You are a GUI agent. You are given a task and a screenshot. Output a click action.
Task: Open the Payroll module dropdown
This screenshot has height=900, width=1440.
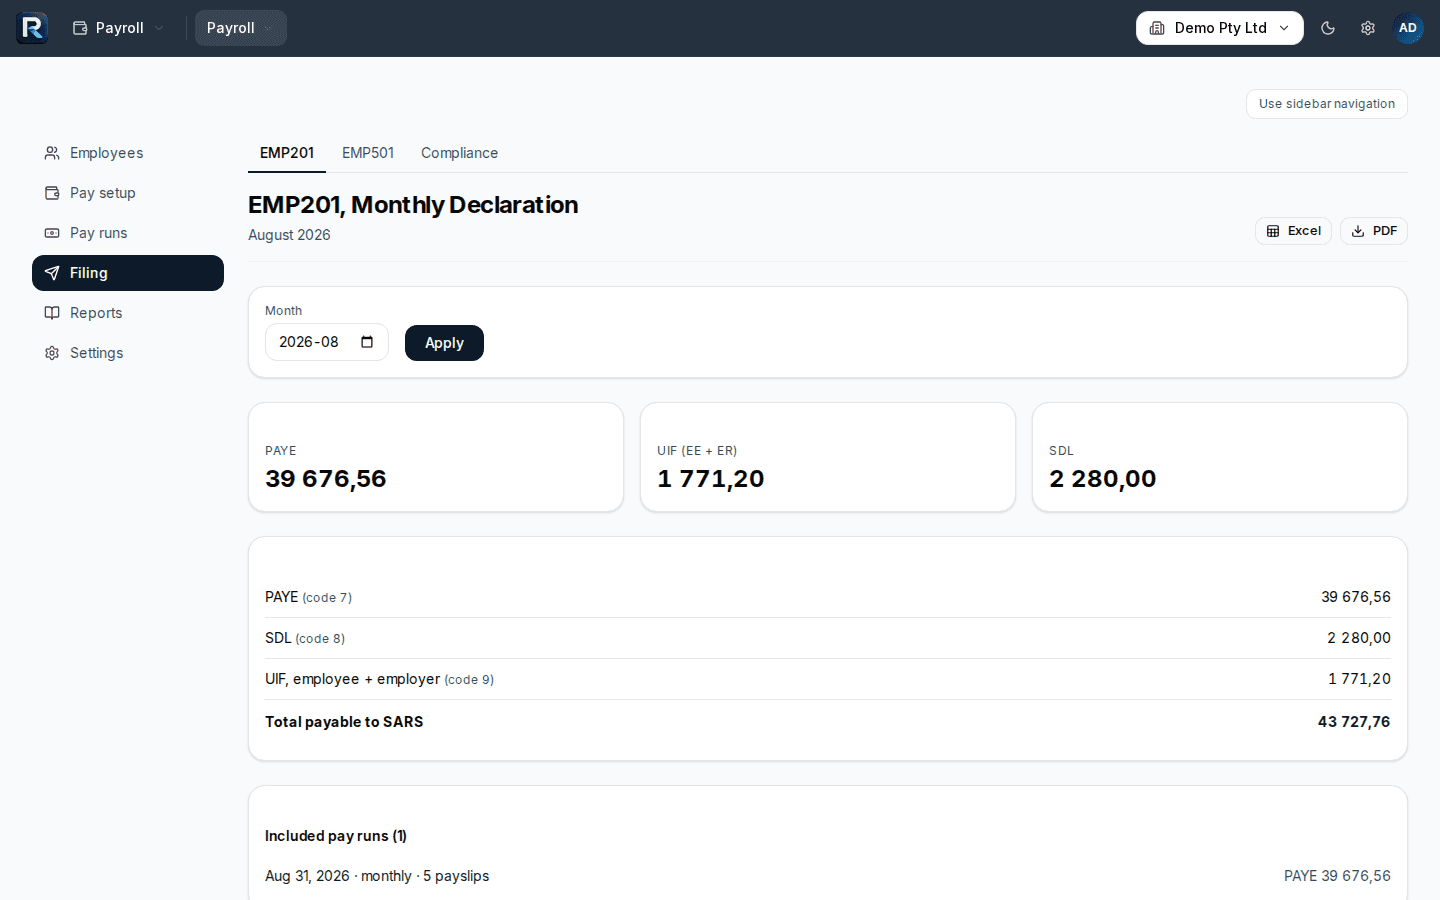(x=118, y=28)
